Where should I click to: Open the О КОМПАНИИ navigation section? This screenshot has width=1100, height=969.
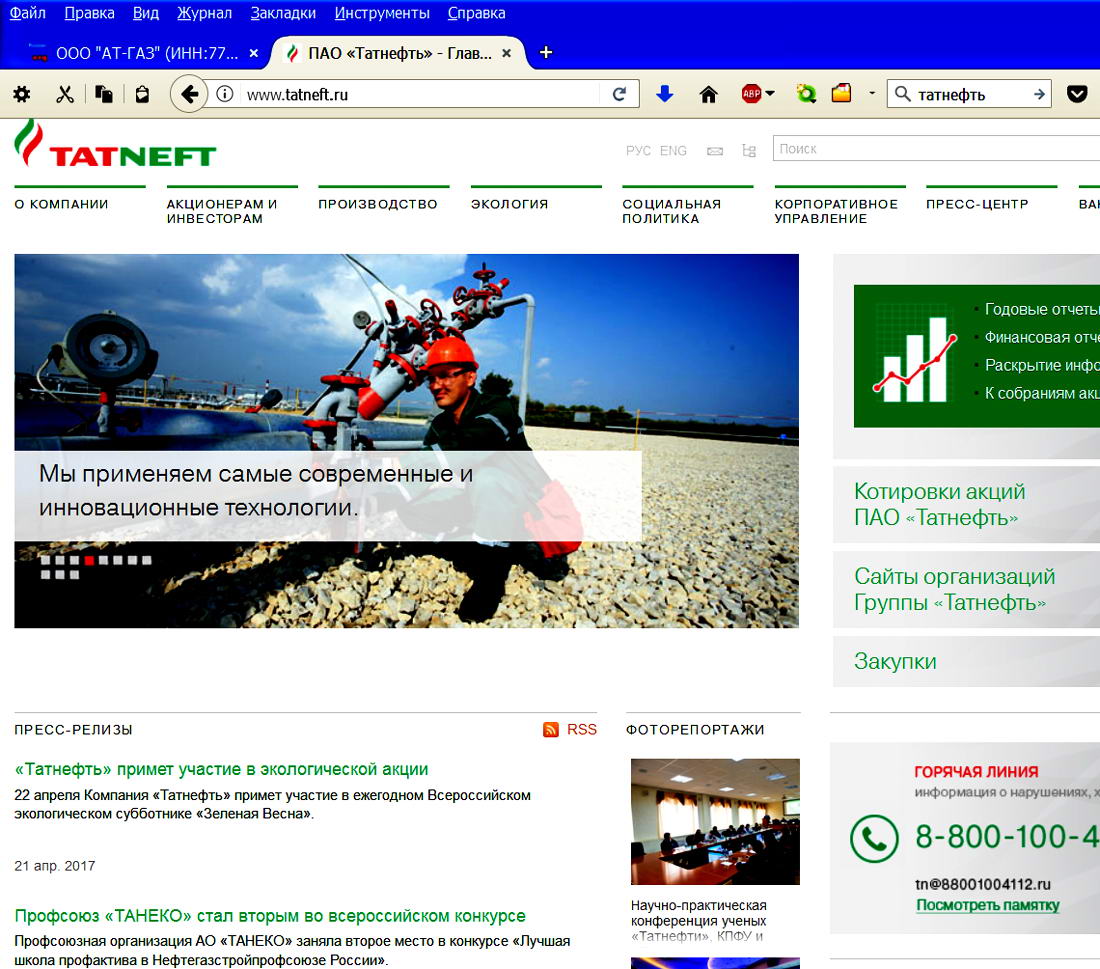(x=62, y=204)
